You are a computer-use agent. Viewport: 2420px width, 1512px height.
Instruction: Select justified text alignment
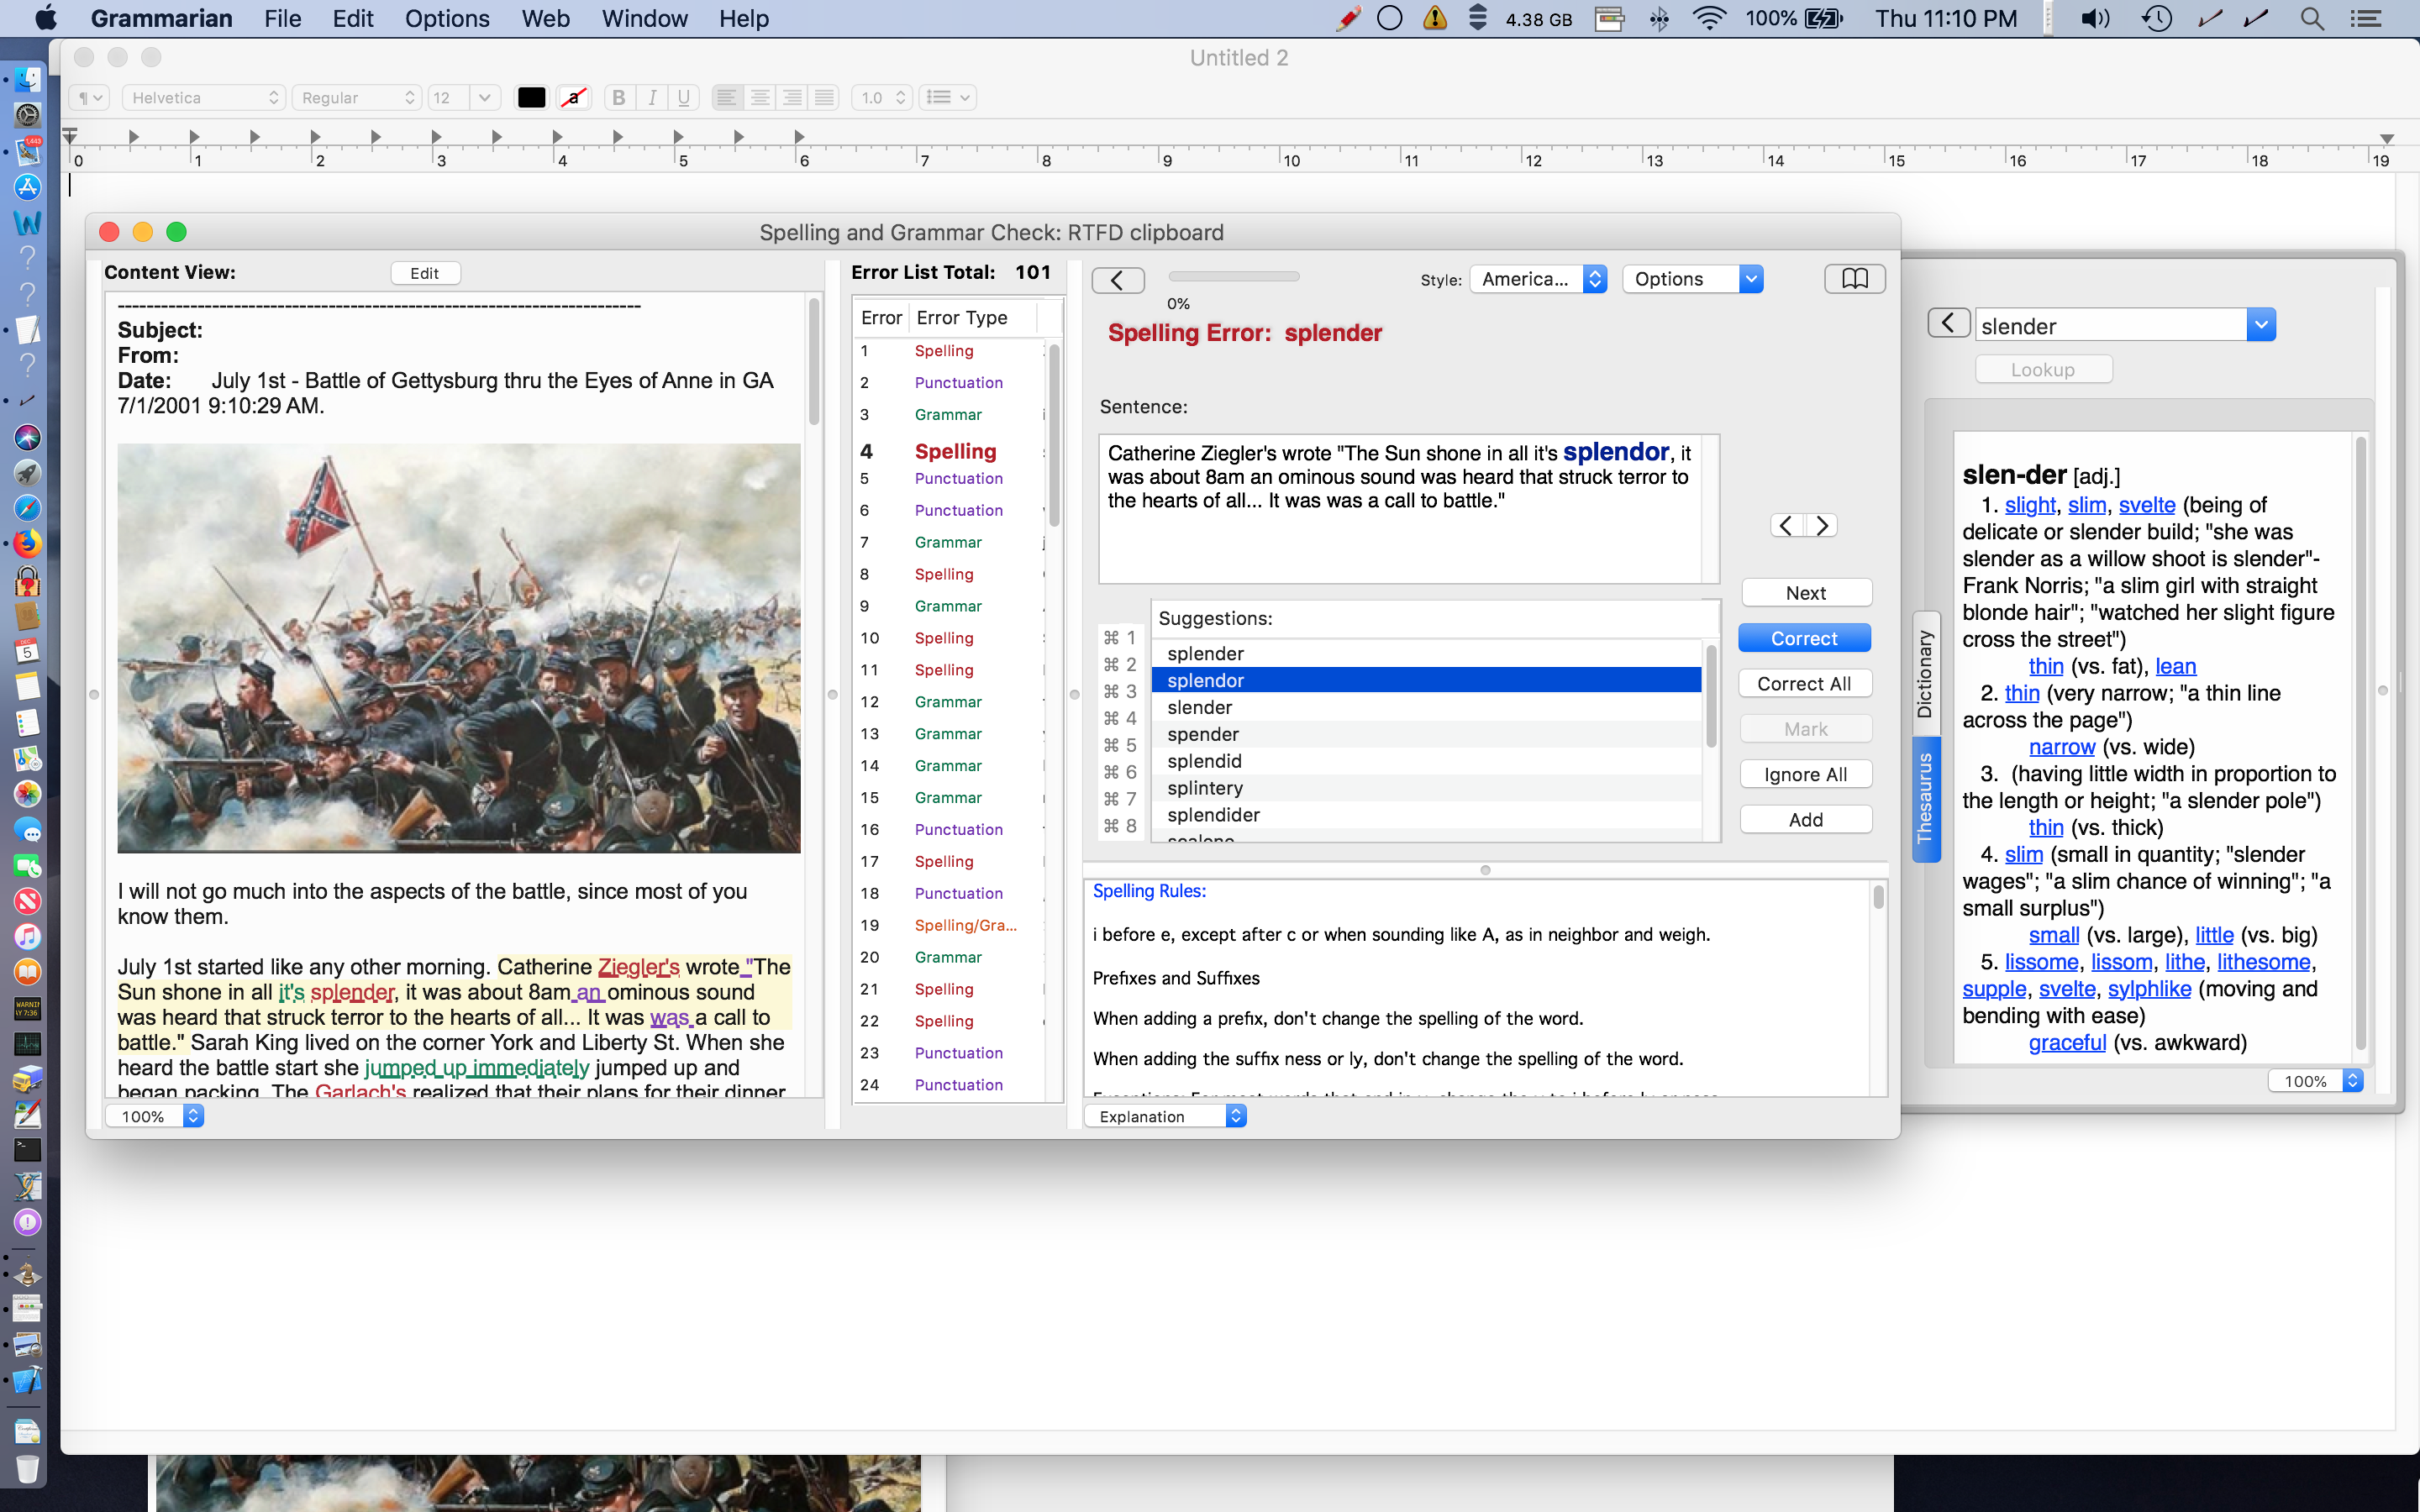823,97
